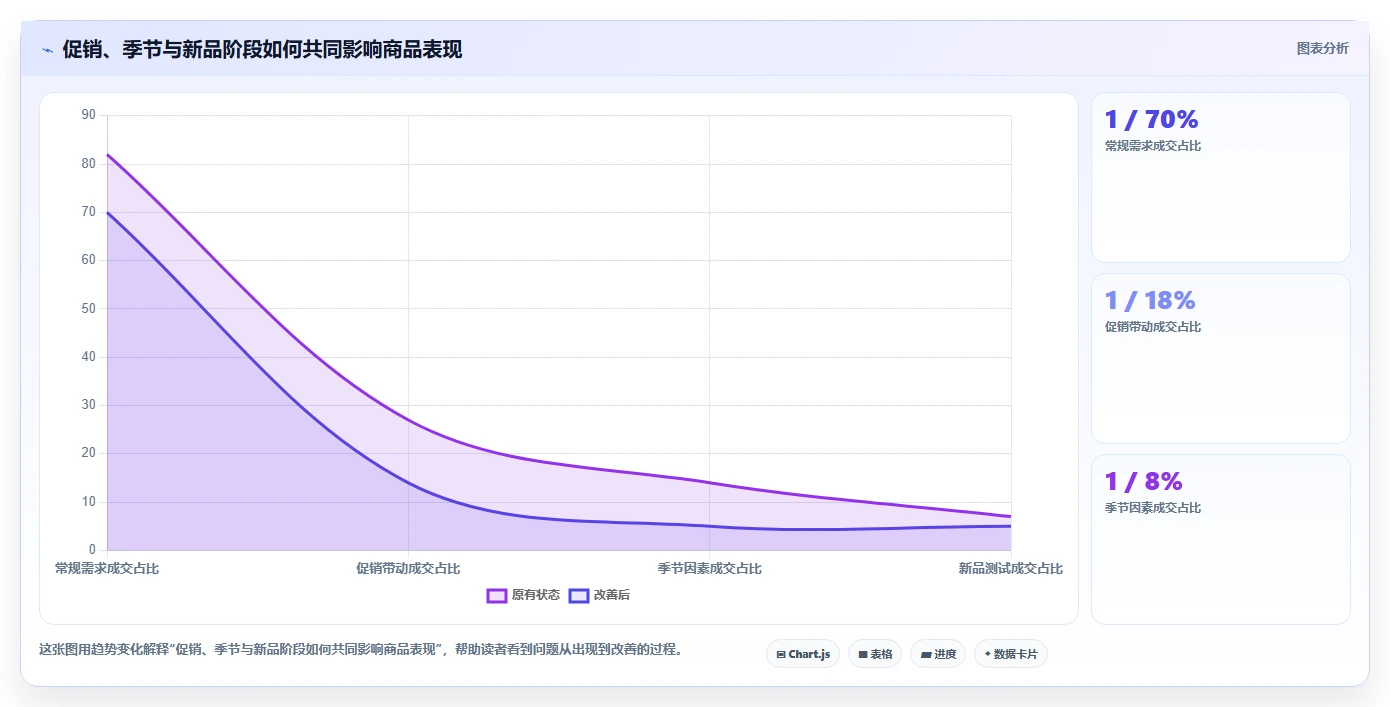Click the 数据卡片 tag button

click(x=1011, y=654)
